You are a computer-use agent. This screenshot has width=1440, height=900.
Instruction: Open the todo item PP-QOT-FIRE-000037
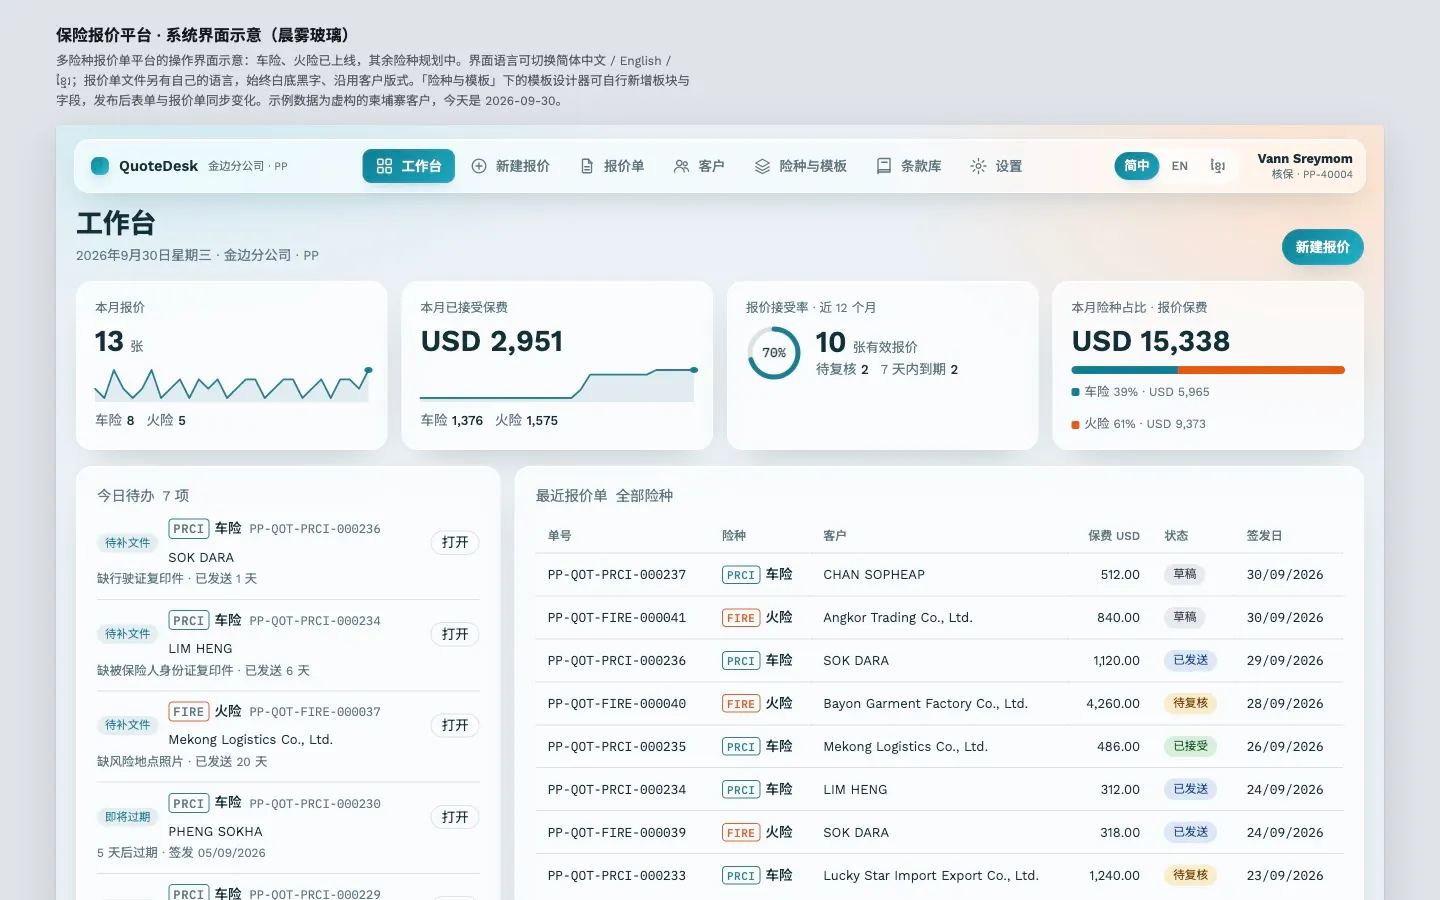[455, 725]
